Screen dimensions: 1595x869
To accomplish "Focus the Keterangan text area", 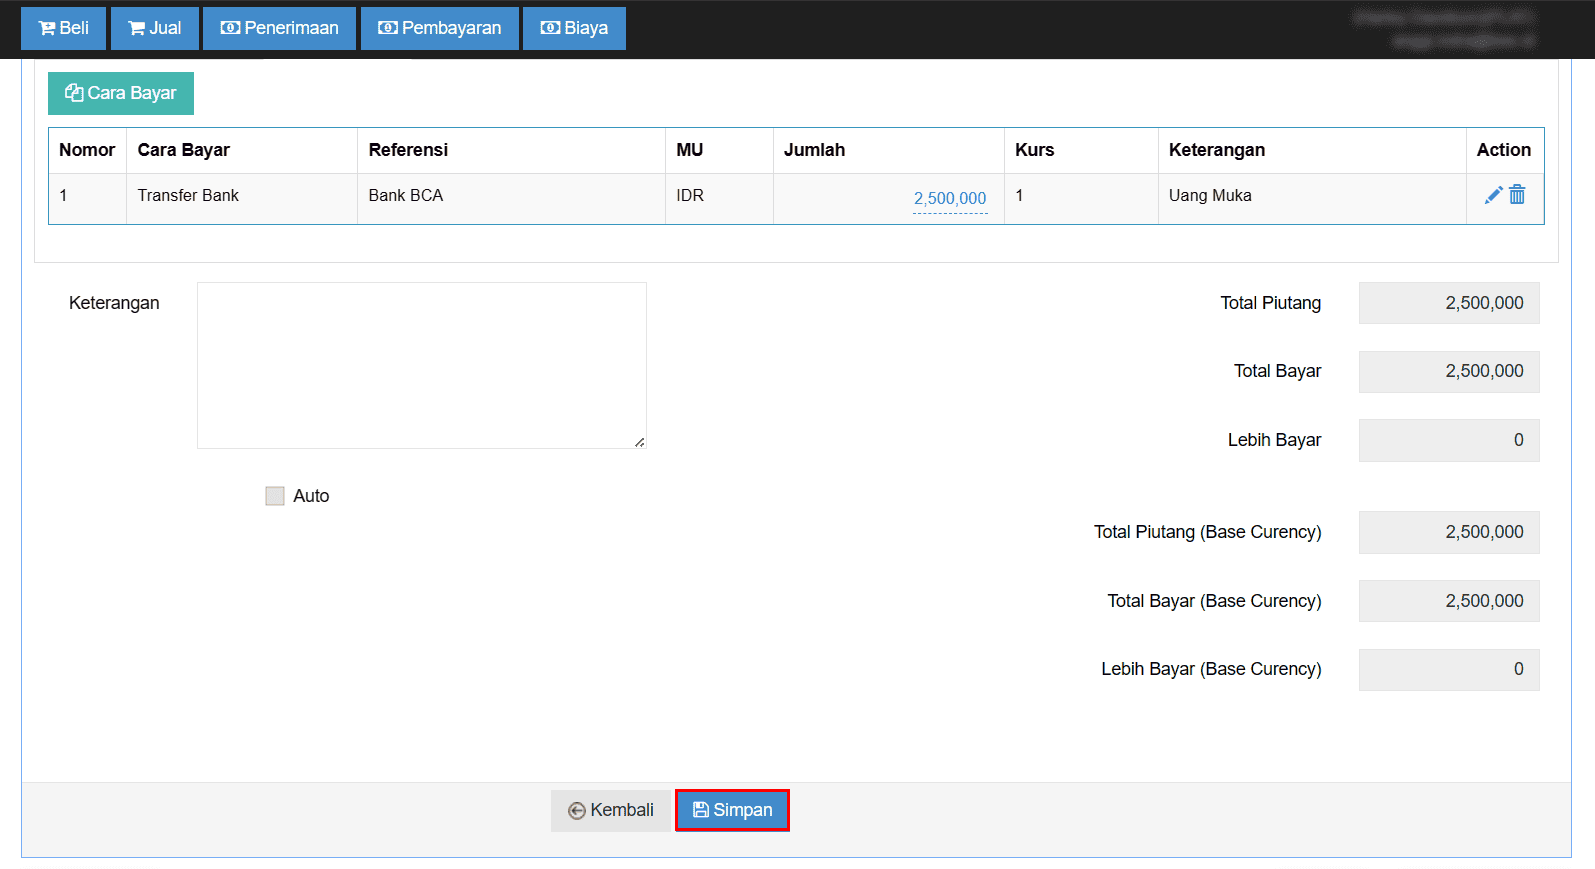I will [x=422, y=365].
